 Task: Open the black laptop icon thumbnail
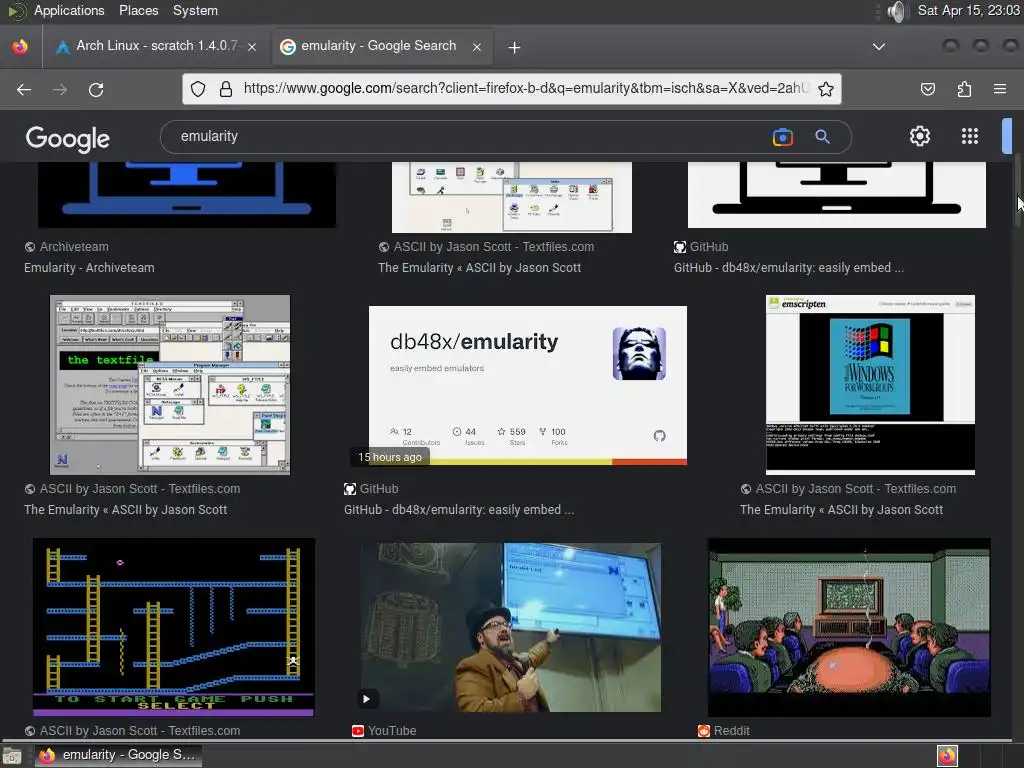[837, 195]
